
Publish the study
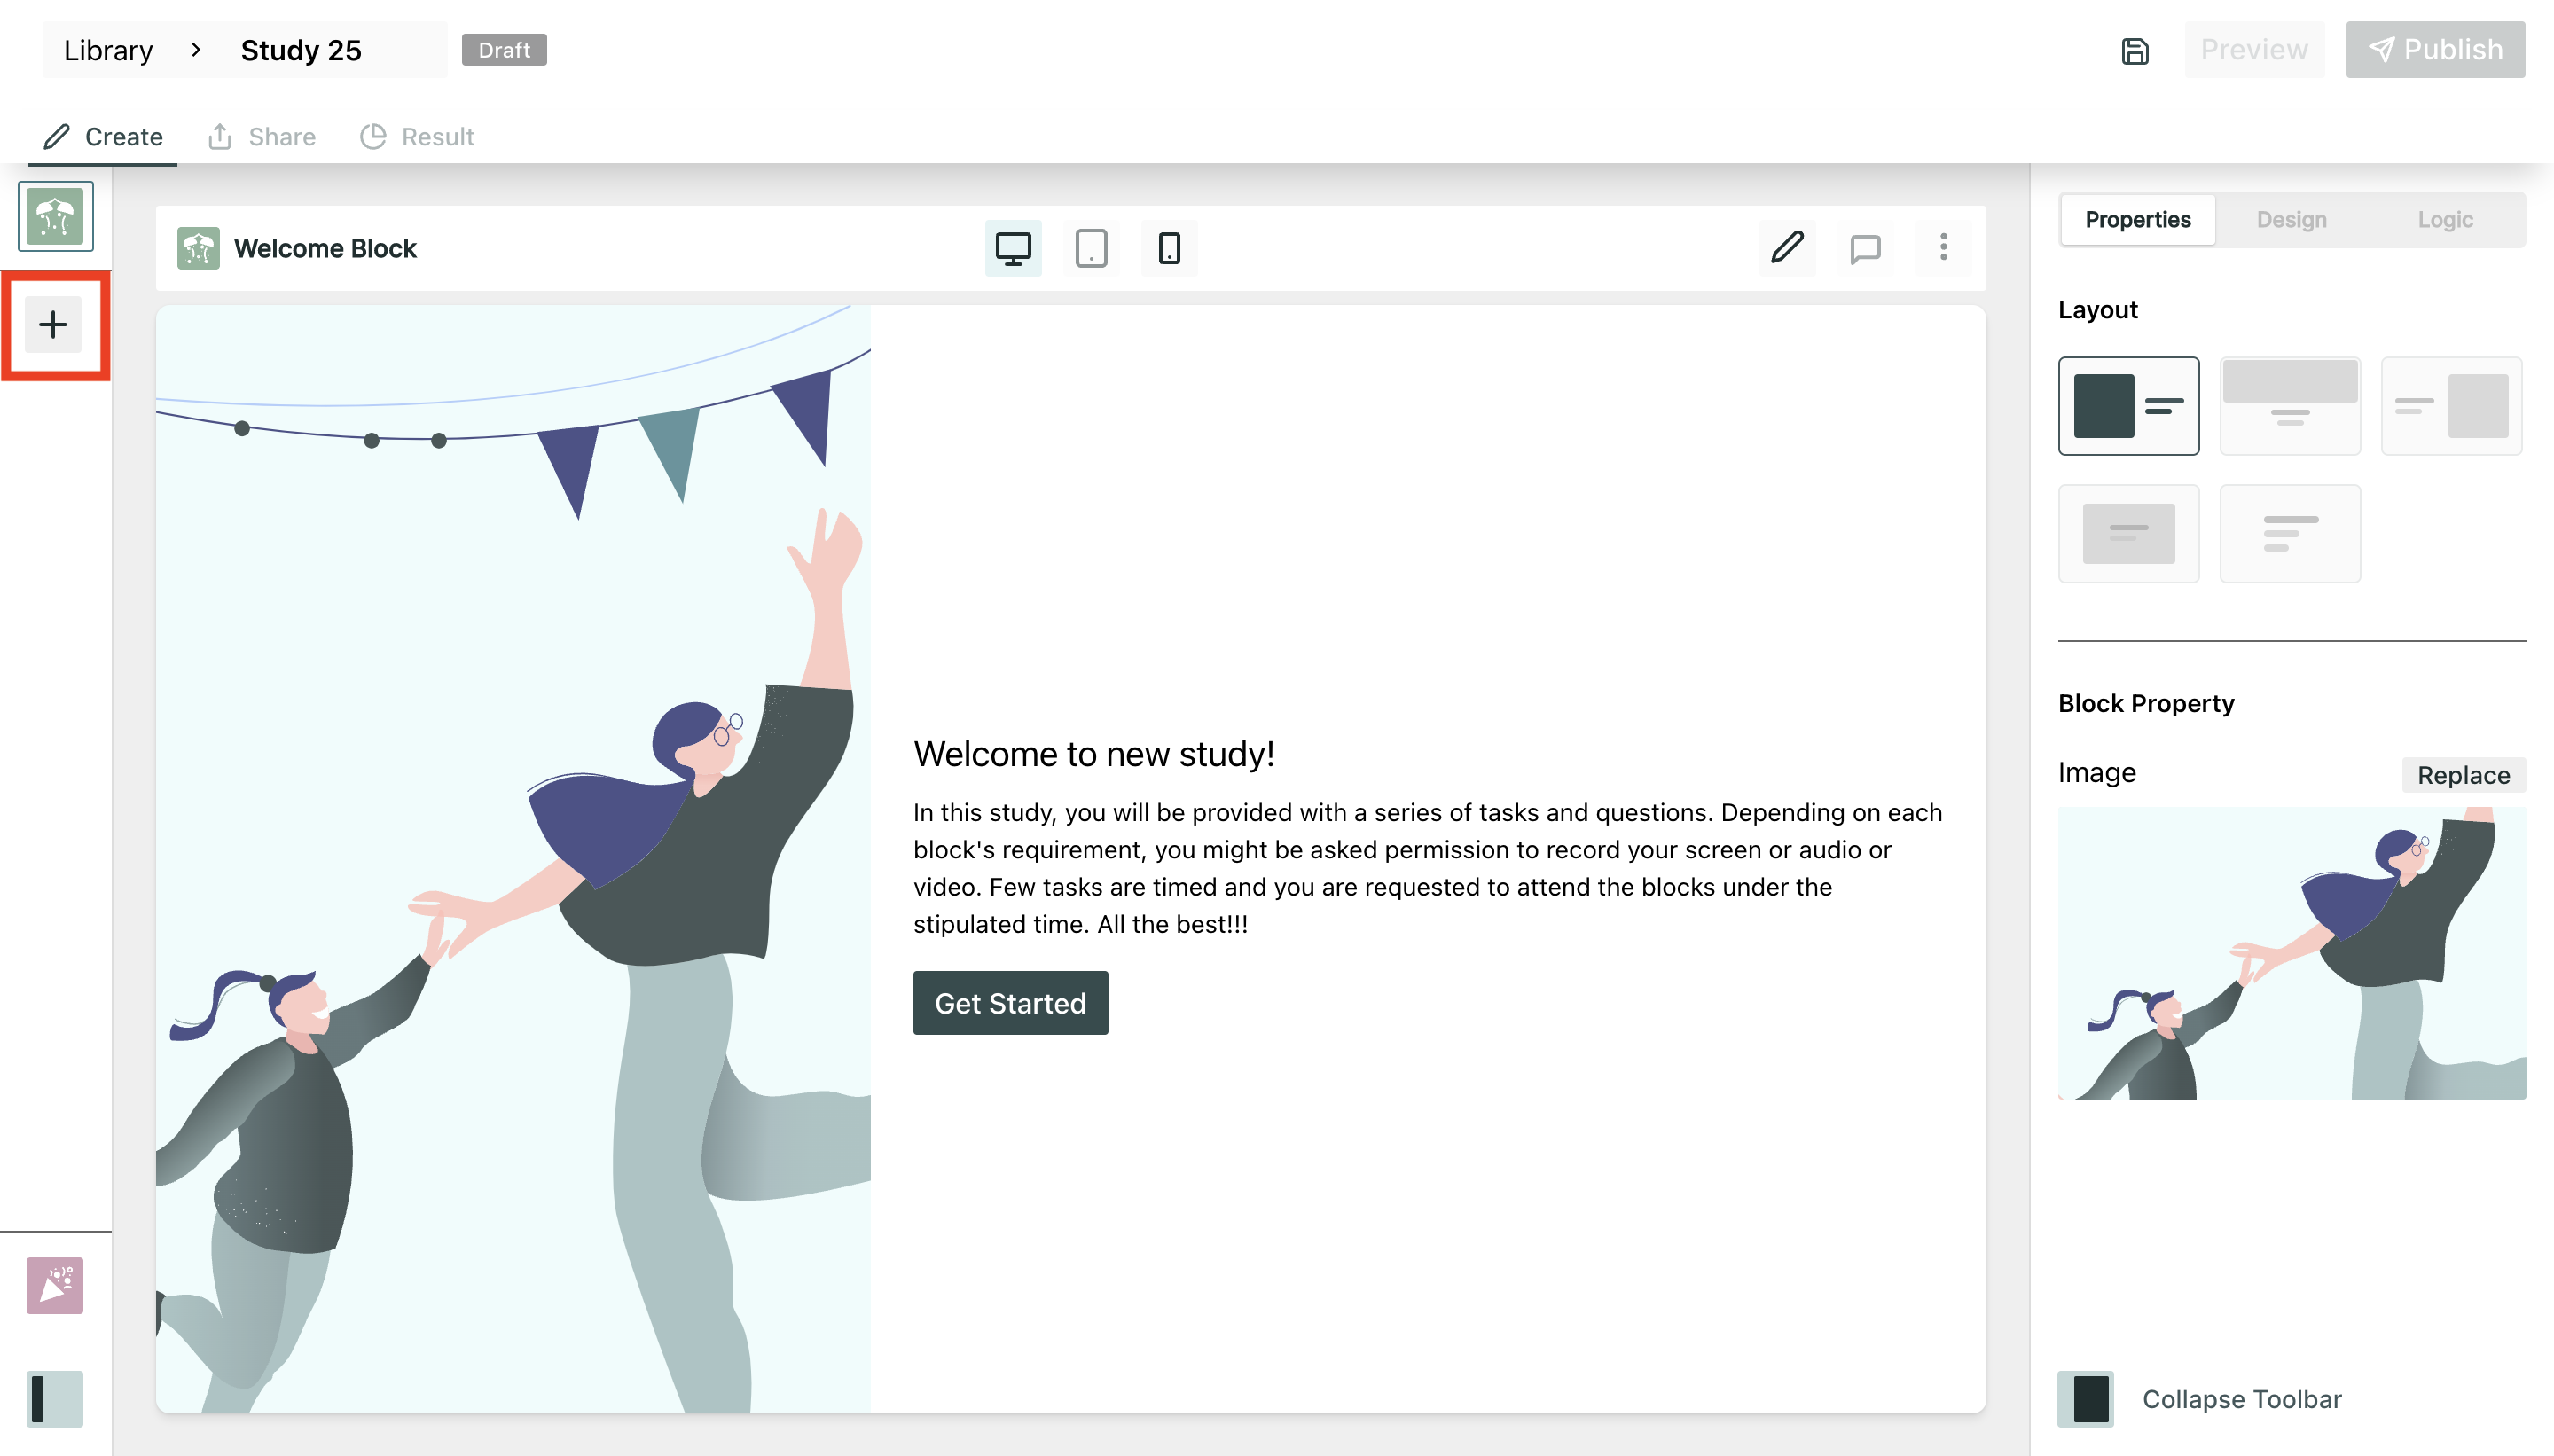point(2435,49)
